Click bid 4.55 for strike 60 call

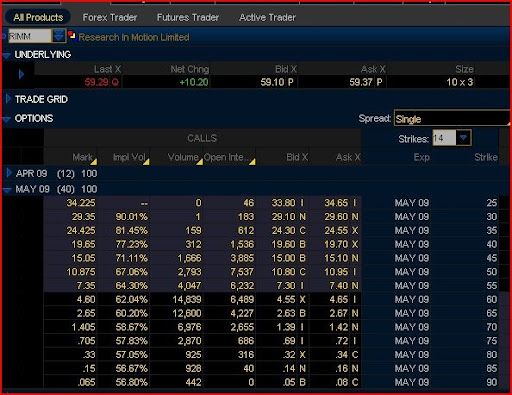pos(286,299)
